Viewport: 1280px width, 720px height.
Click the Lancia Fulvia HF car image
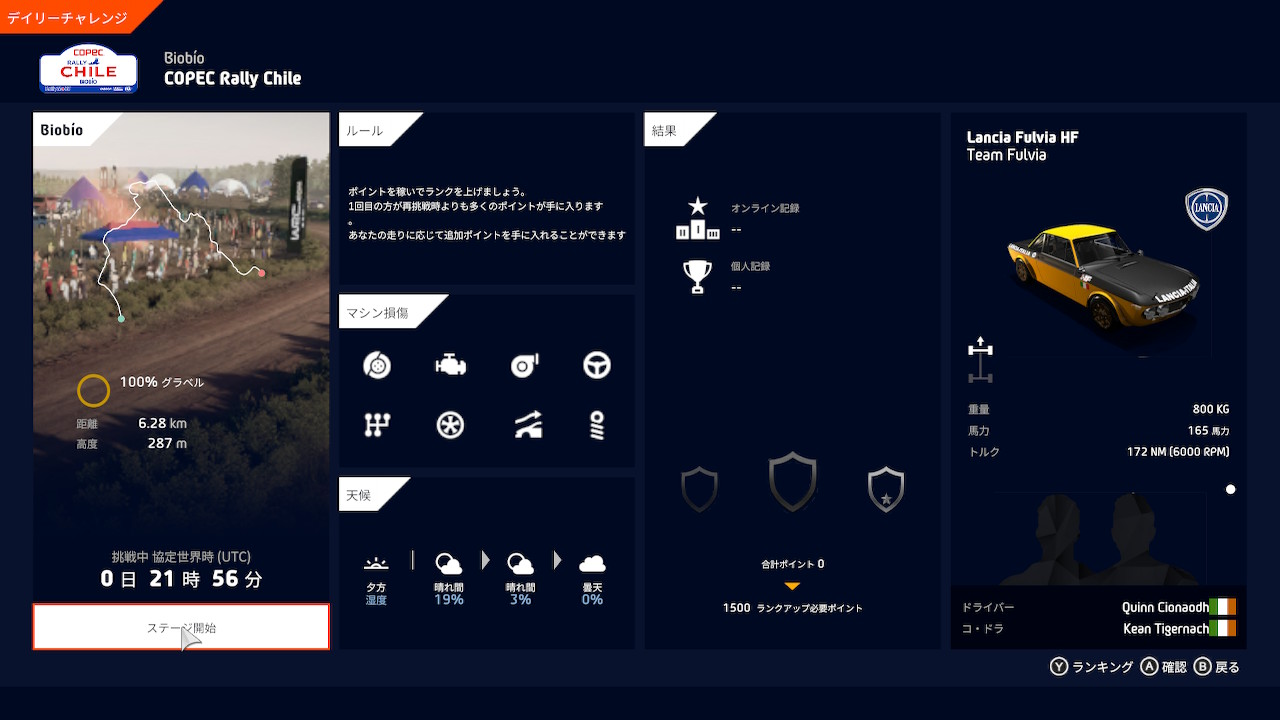tap(1100, 275)
